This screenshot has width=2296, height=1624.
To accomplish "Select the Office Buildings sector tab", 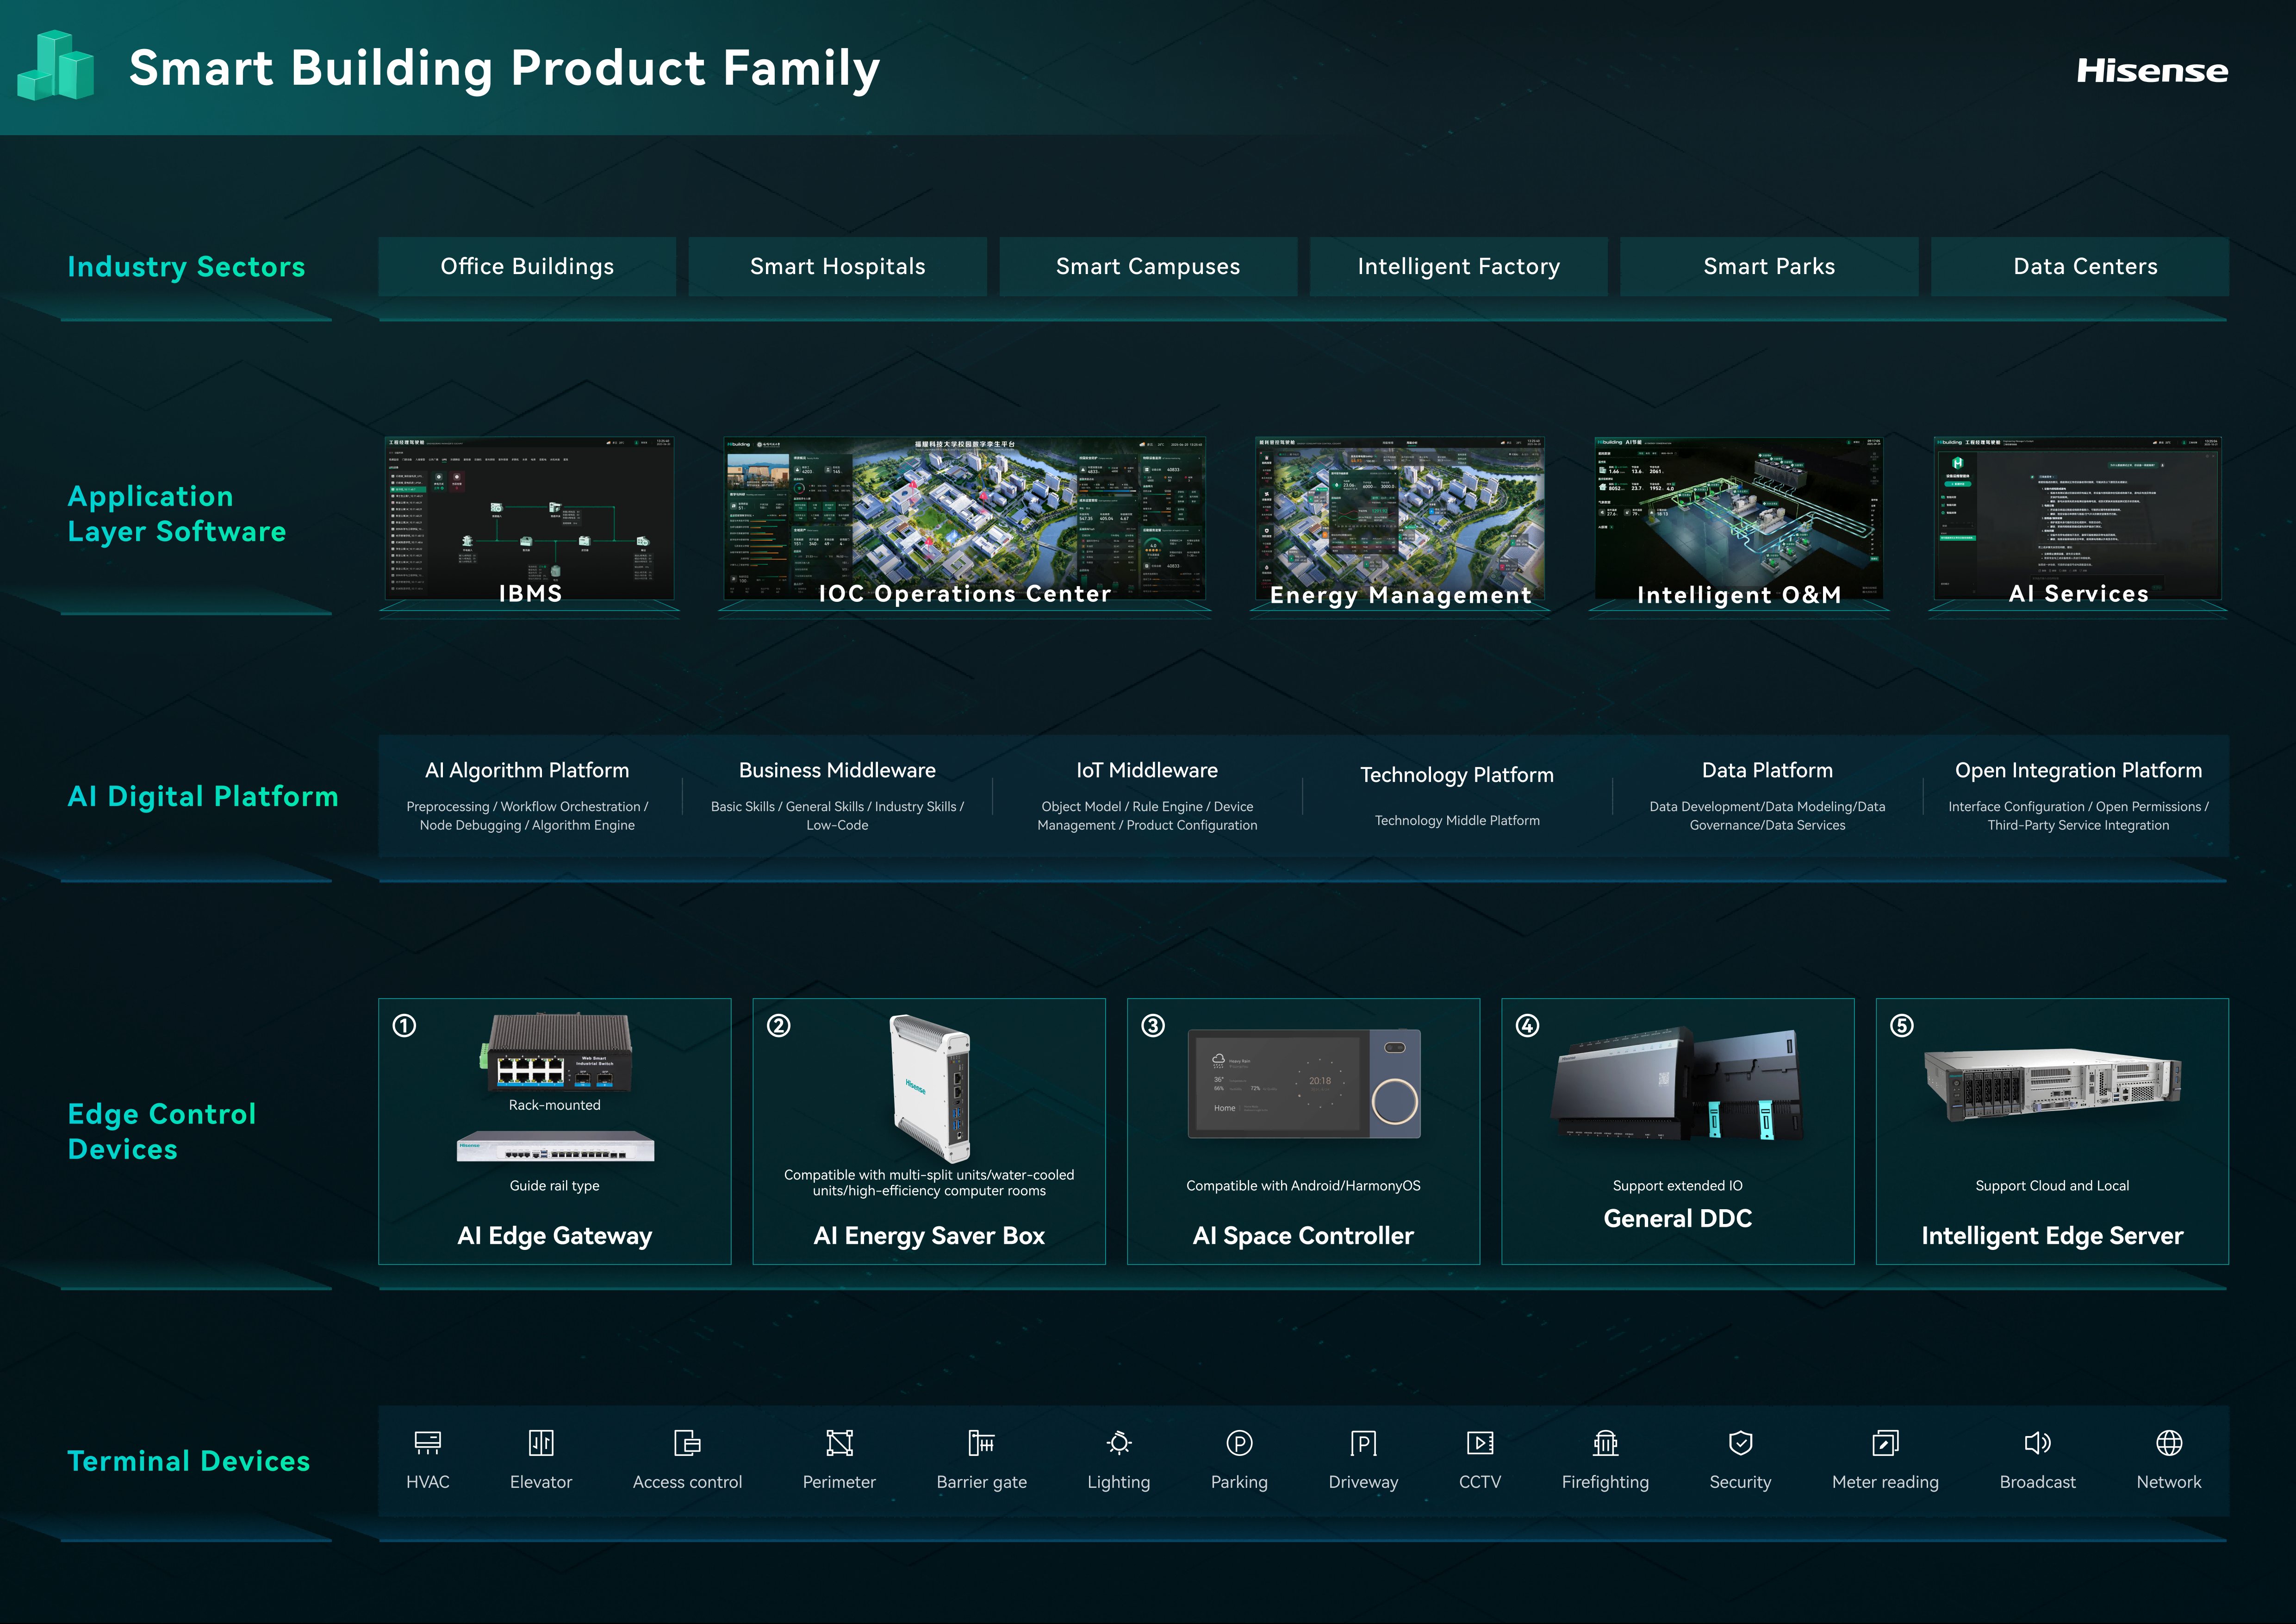I will pos(527,266).
